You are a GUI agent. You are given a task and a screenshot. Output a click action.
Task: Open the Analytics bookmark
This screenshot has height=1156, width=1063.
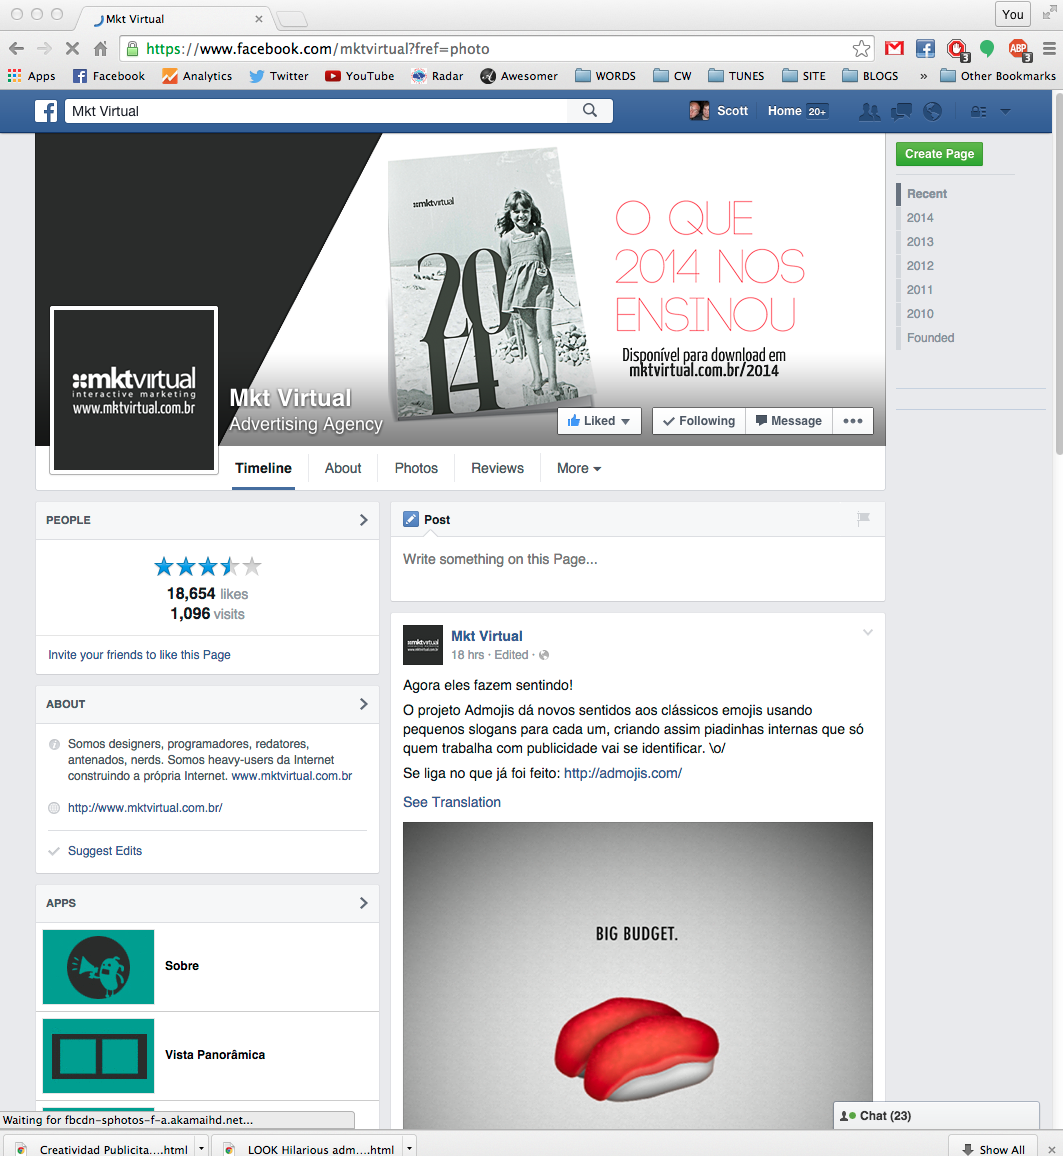pos(197,76)
